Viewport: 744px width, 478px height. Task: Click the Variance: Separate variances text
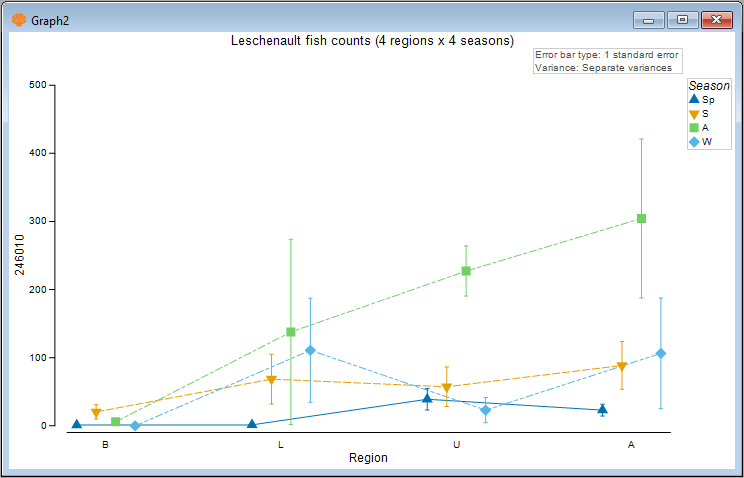603,67
